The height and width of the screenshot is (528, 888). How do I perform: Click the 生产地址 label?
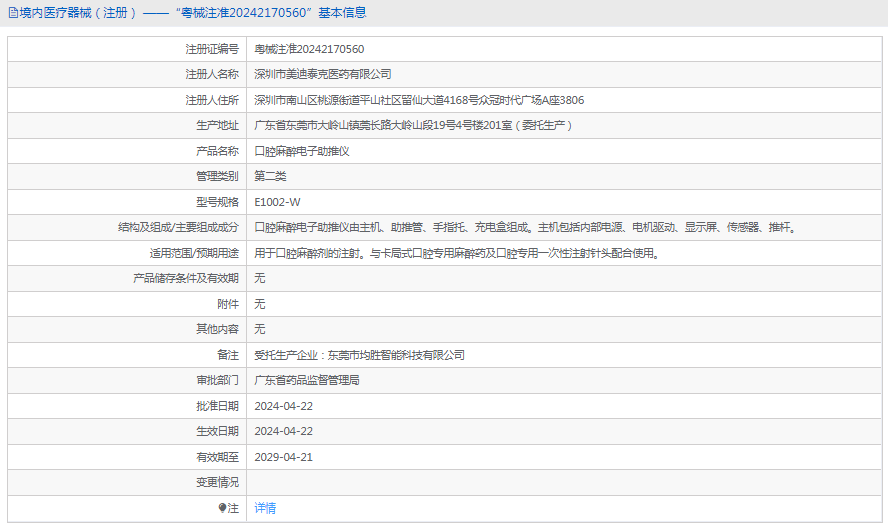pos(217,125)
